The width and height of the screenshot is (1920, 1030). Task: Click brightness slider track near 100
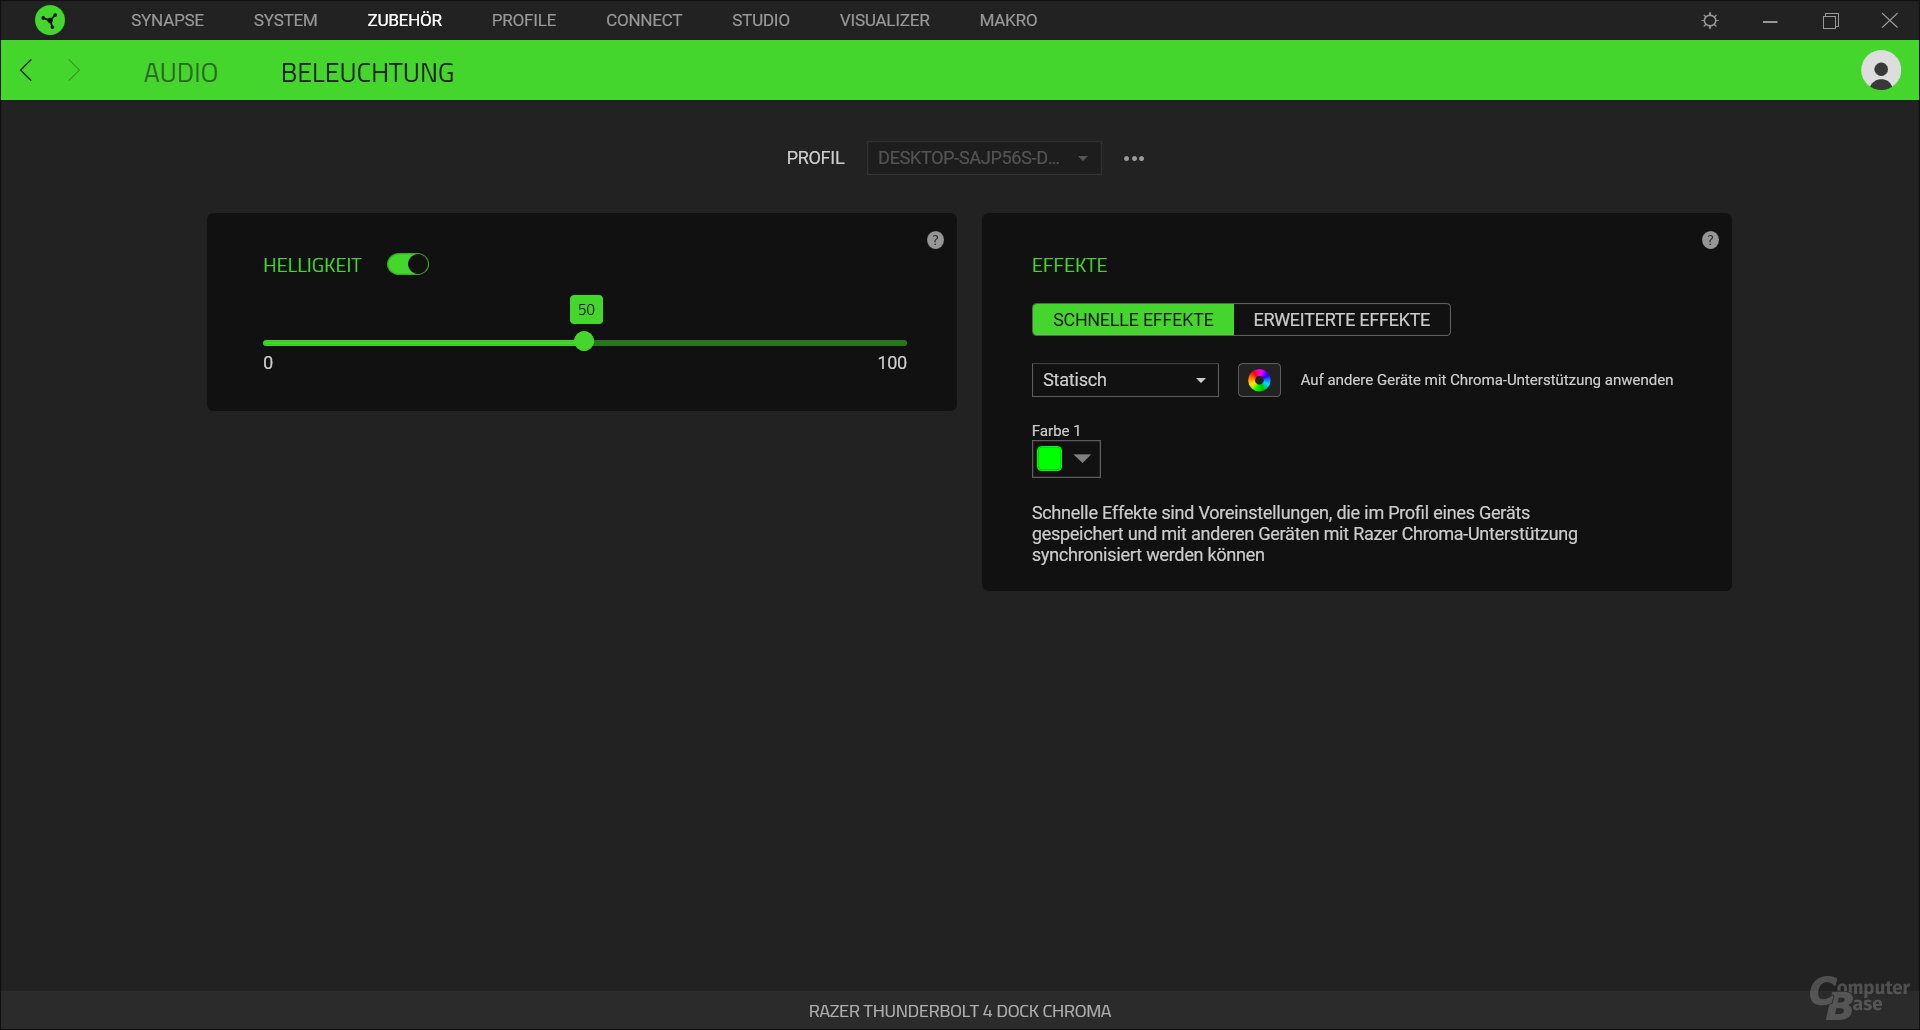[x=900, y=343]
